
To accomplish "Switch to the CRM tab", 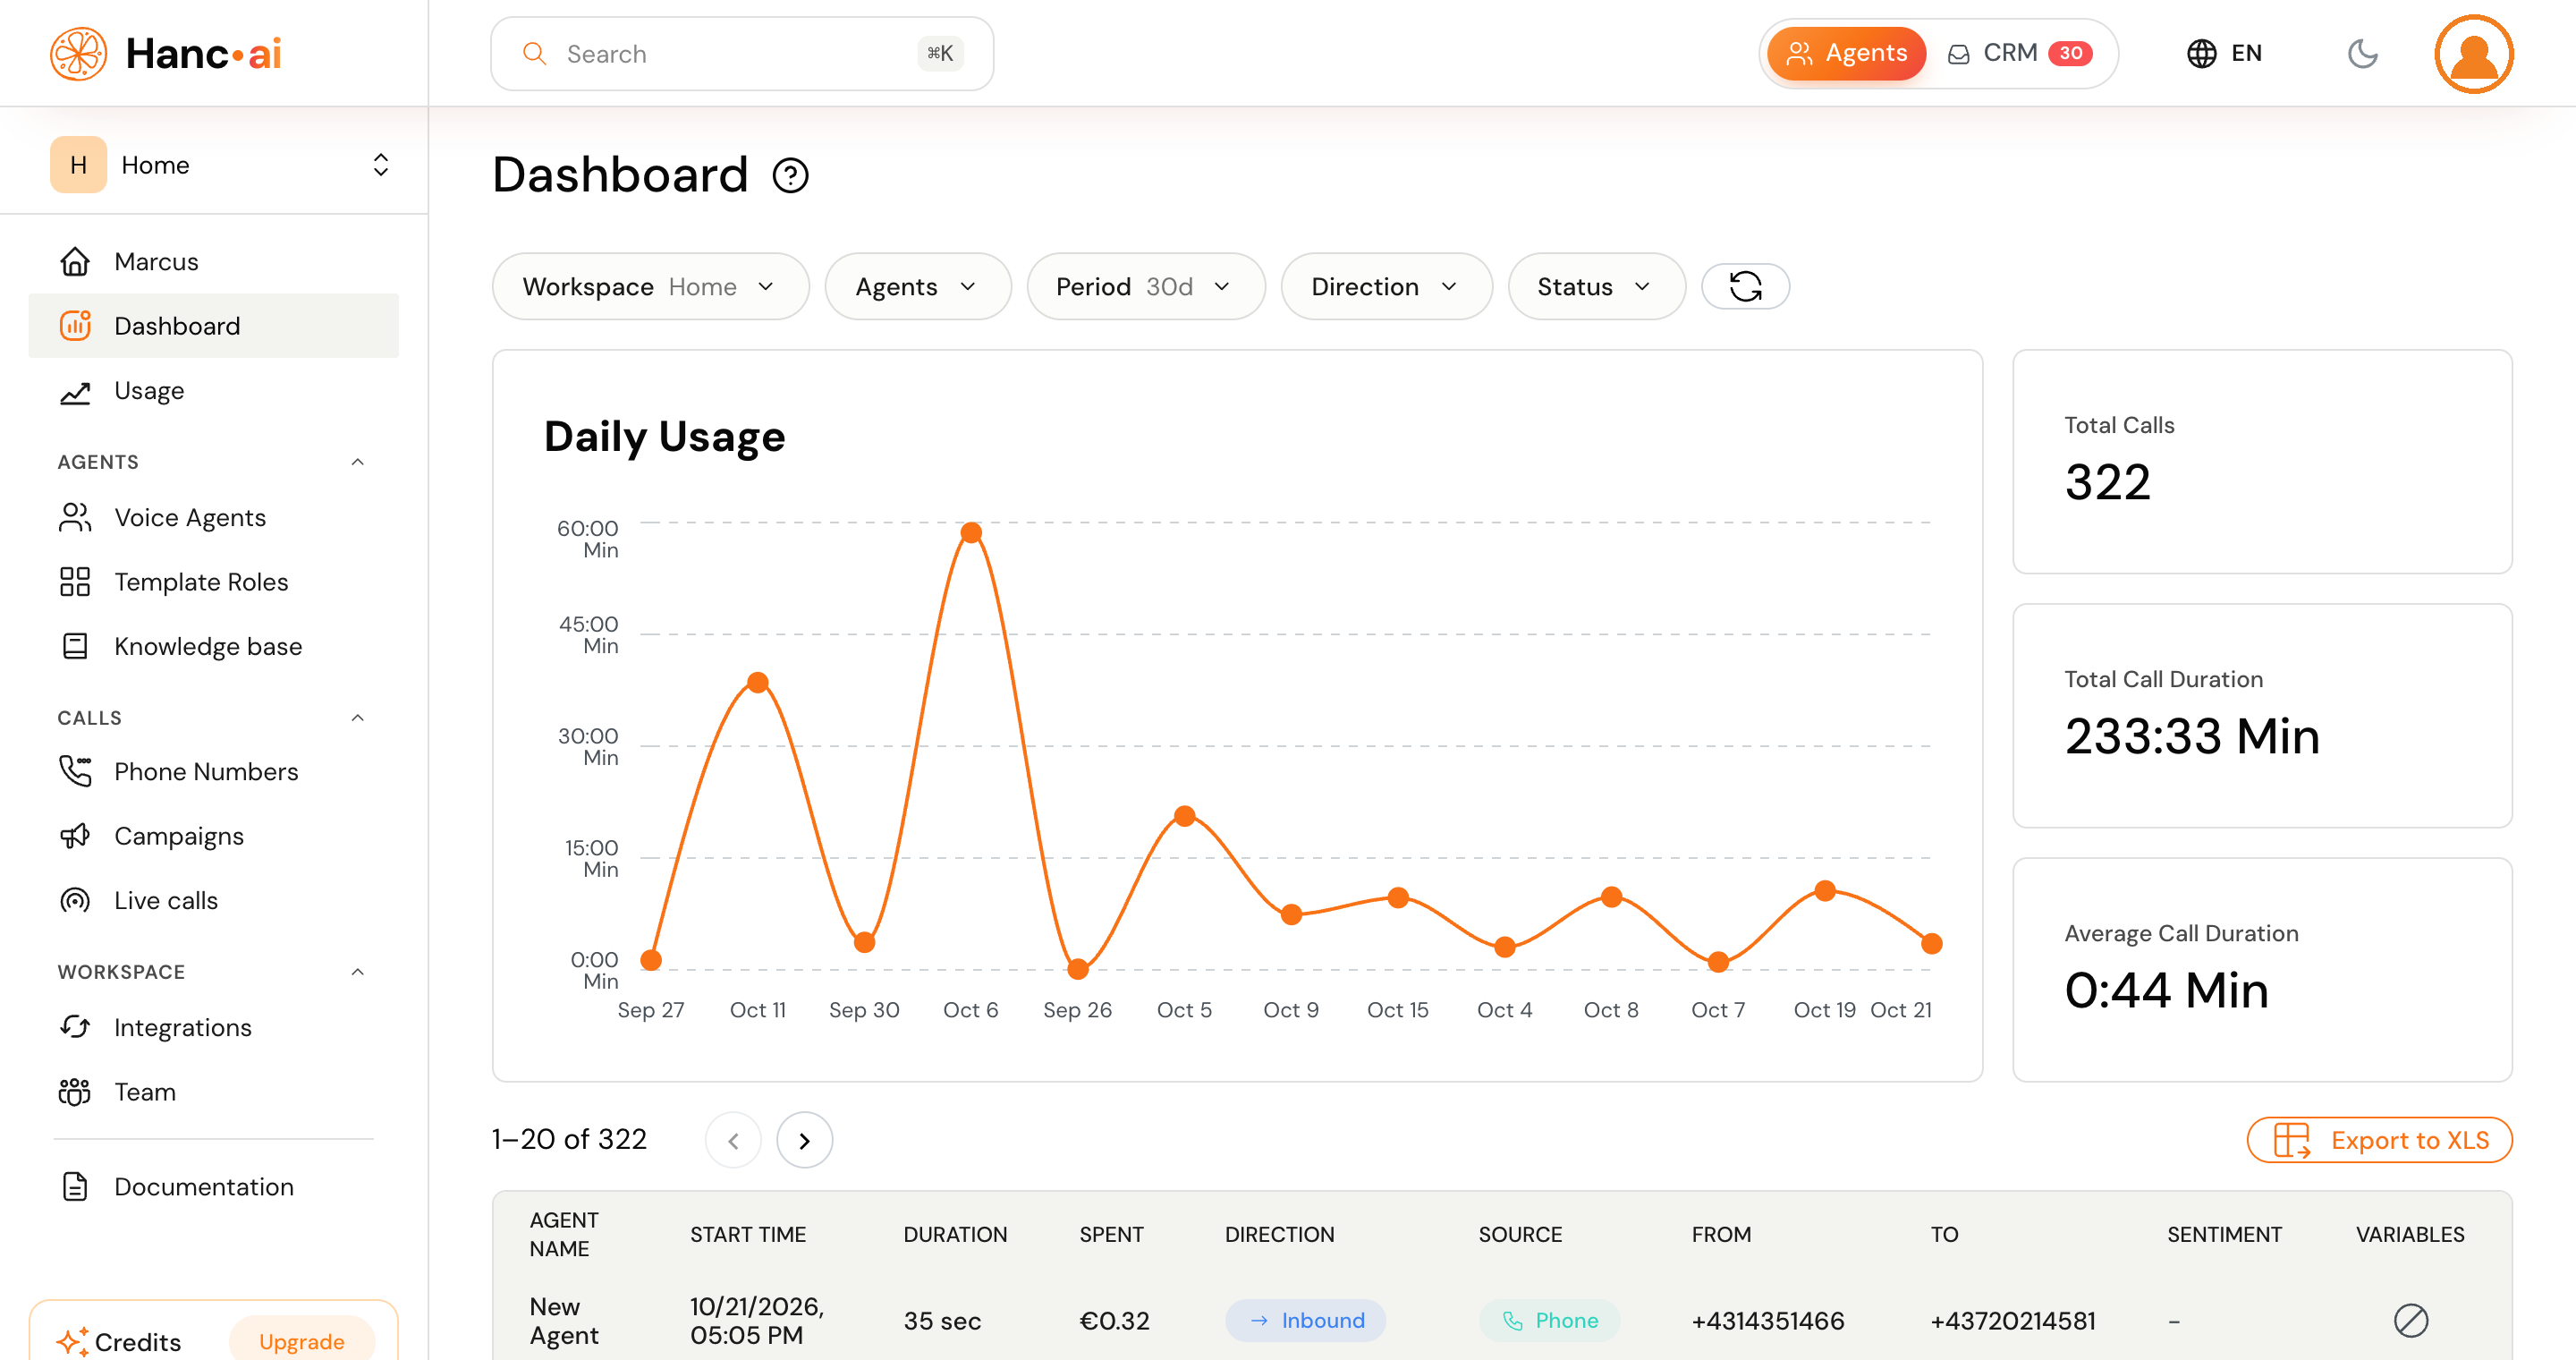I will [x=2021, y=53].
